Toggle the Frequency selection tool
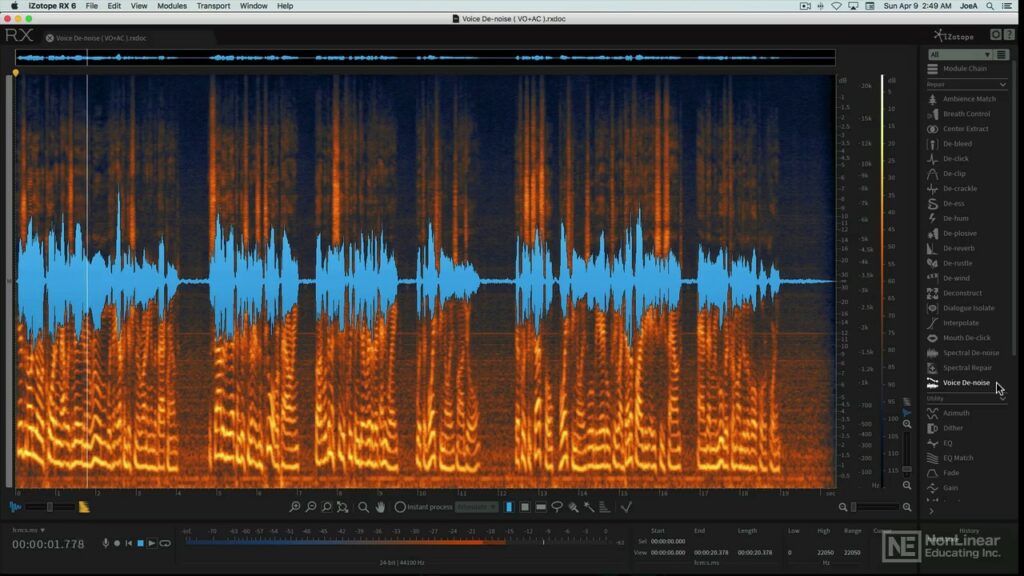The width and height of the screenshot is (1024, 576). click(x=541, y=507)
